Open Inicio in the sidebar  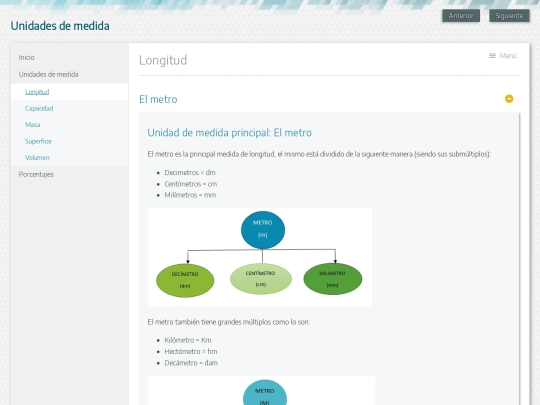coord(27,58)
